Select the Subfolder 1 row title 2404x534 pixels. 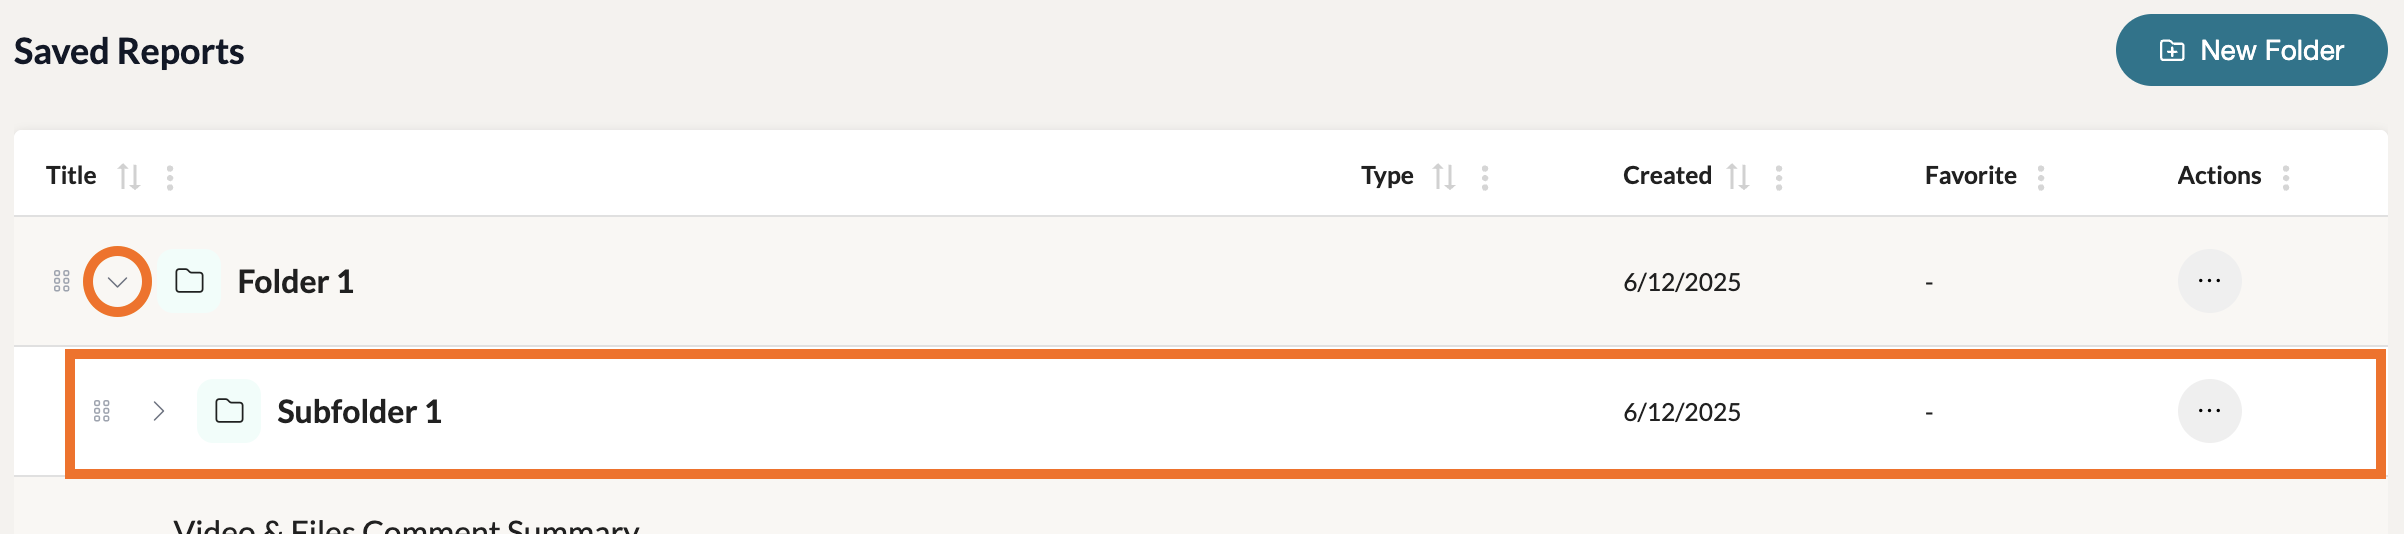[359, 412]
